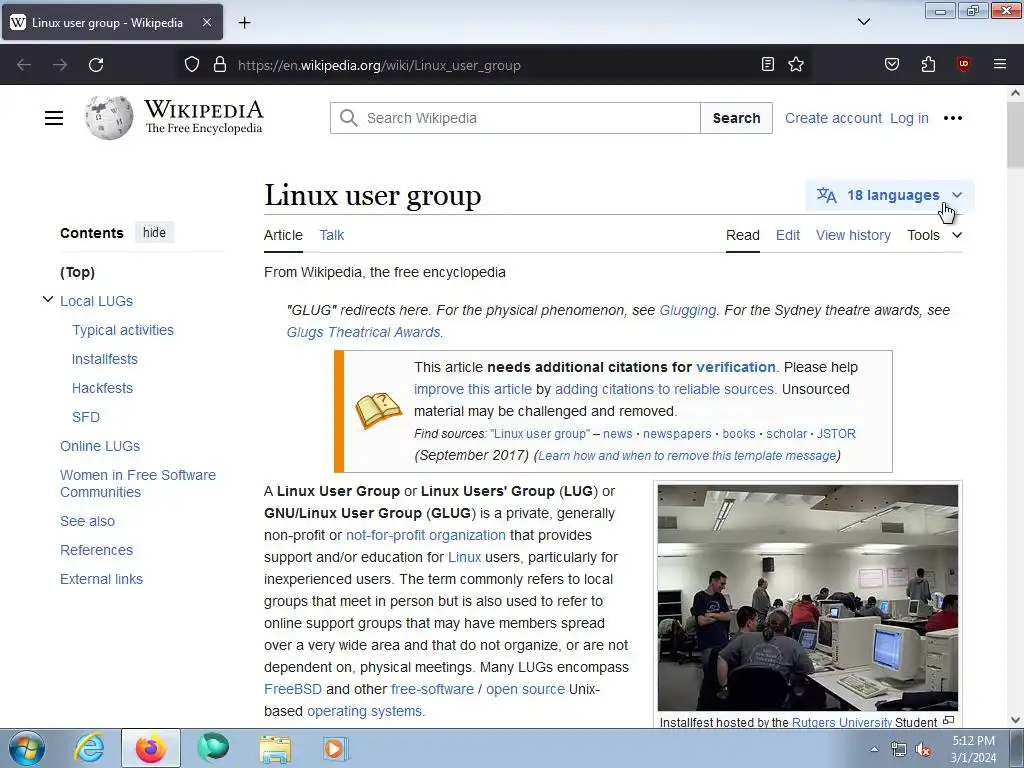The image size is (1024, 768).
Task: Expand the 18 languages dropdown
Action: coord(889,195)
